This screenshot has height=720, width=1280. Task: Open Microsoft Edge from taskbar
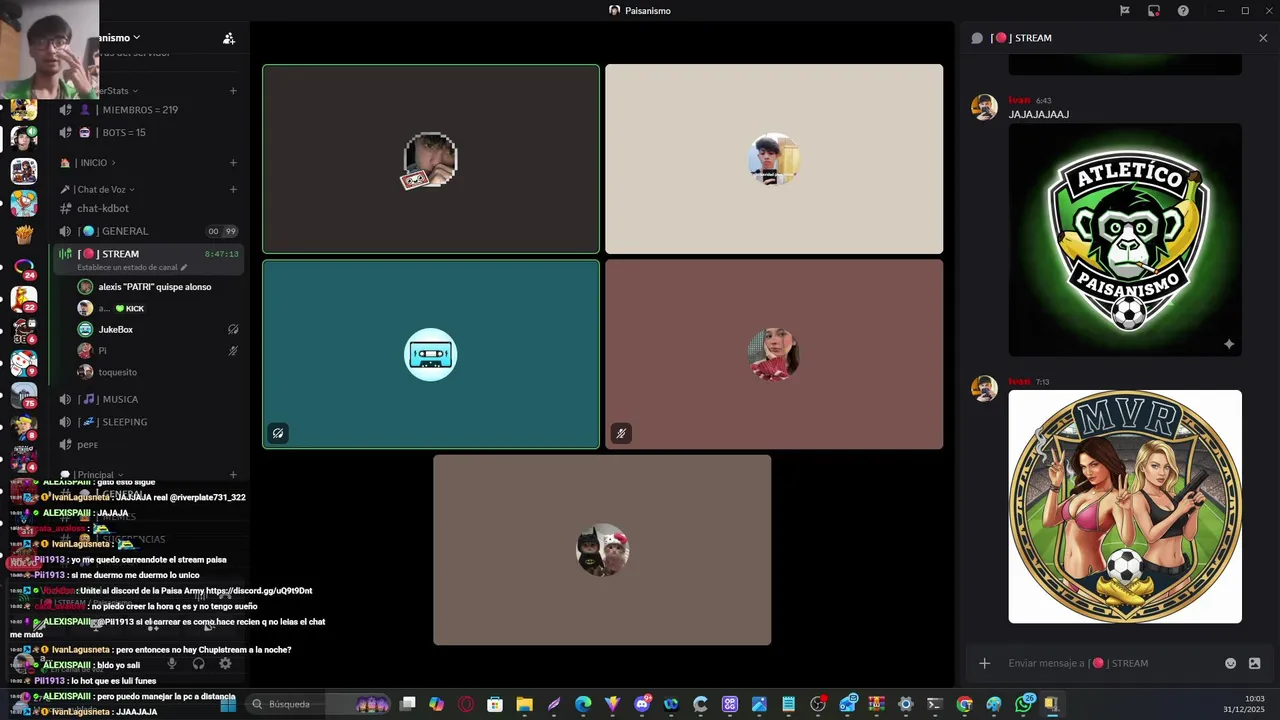(583, 704)
